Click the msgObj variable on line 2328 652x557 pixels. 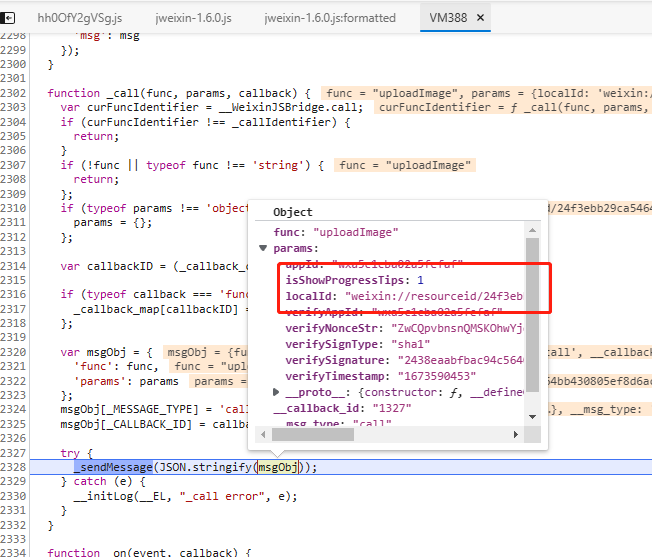pyautogui.click(x=278, y=467)
